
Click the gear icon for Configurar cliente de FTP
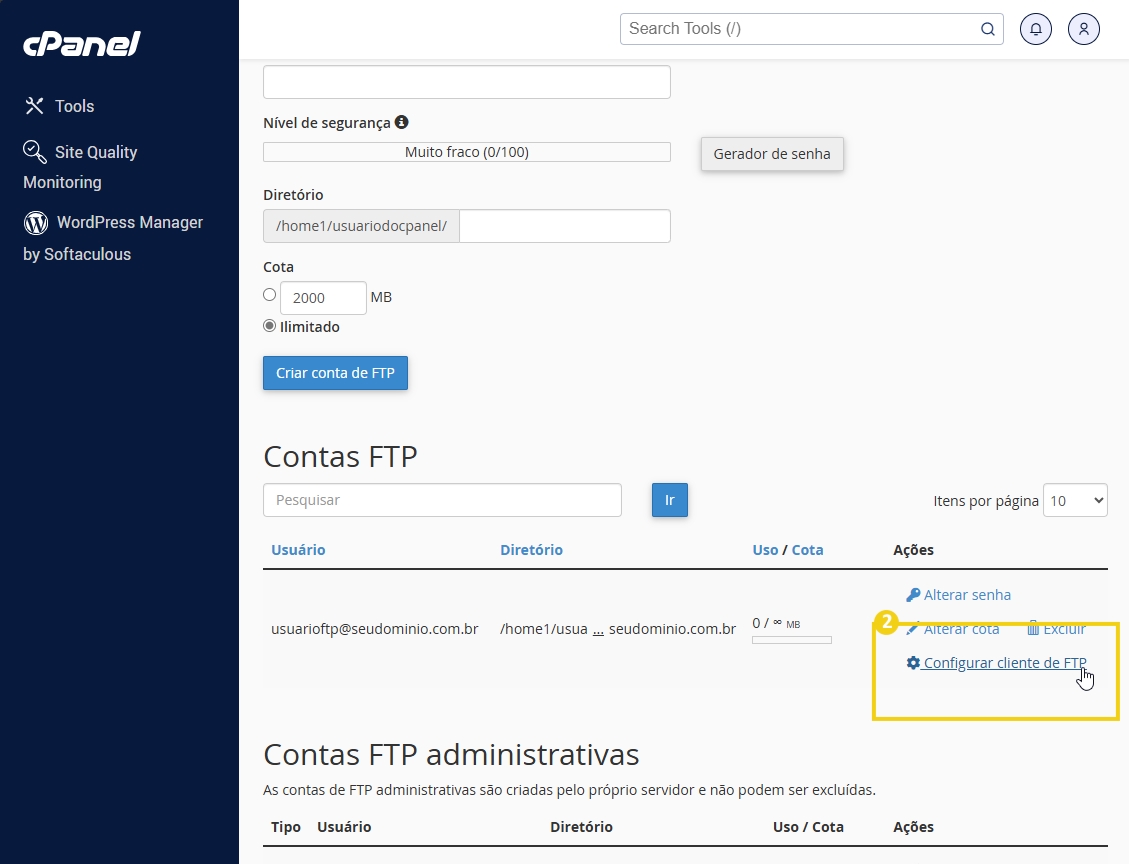(913, 662)
